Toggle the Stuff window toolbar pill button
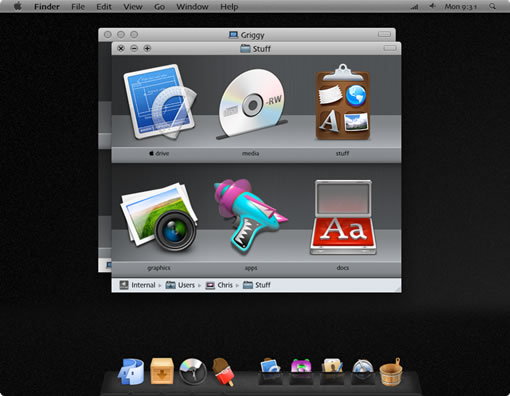 click(x=390, y=48)
